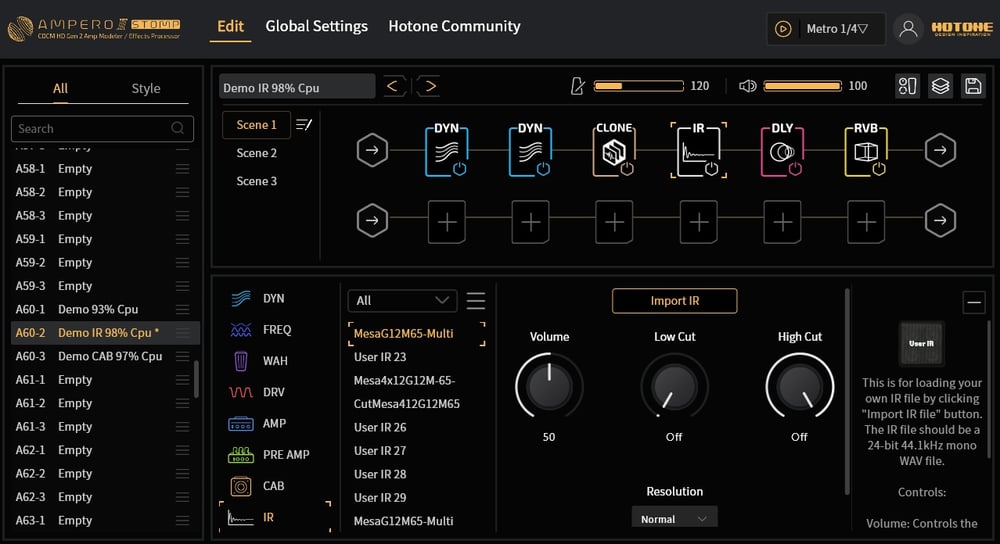Image resolution: width=1000 pixels, height=544 pixels.
Task: Switch to the Style patches tab
Action: [145, 89]
